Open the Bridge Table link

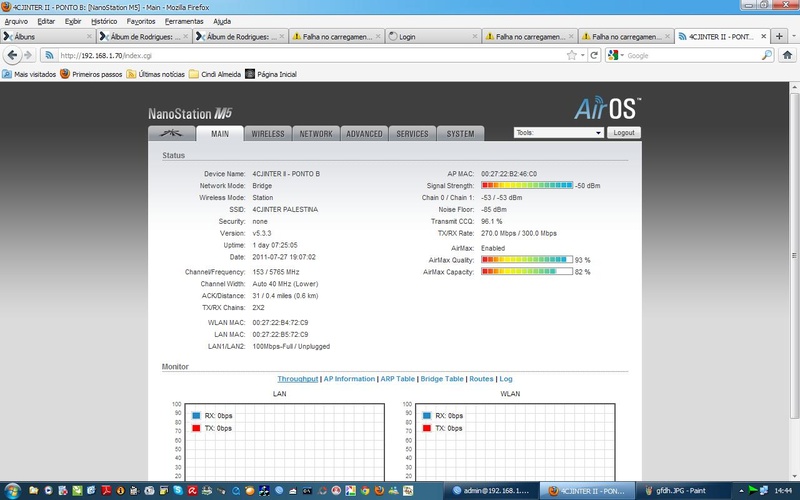pos(442,379)
